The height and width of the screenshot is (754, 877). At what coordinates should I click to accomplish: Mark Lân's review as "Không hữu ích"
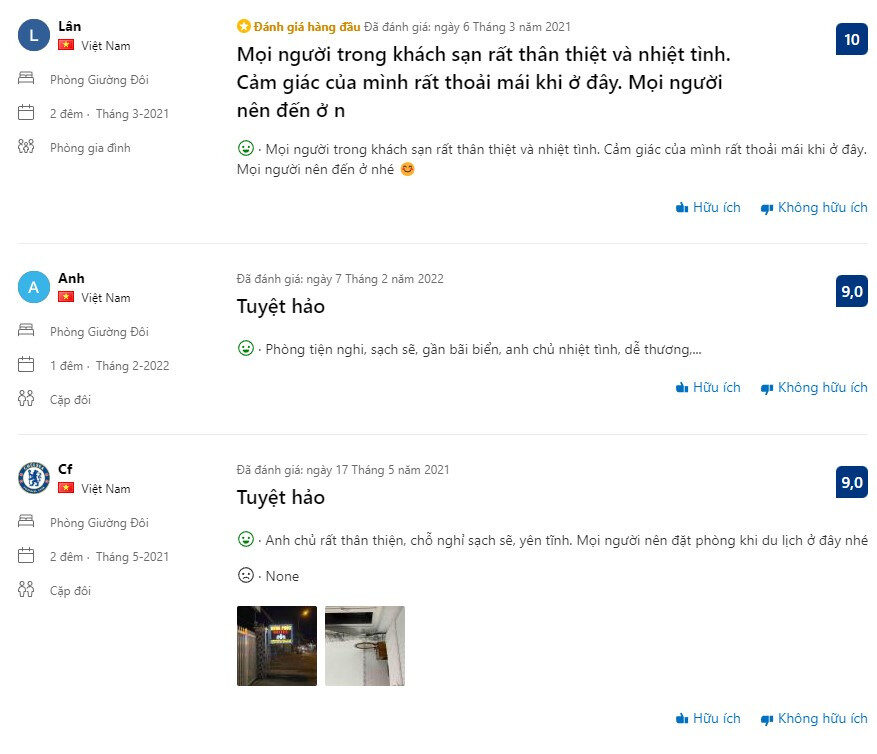tap(813, 208)
